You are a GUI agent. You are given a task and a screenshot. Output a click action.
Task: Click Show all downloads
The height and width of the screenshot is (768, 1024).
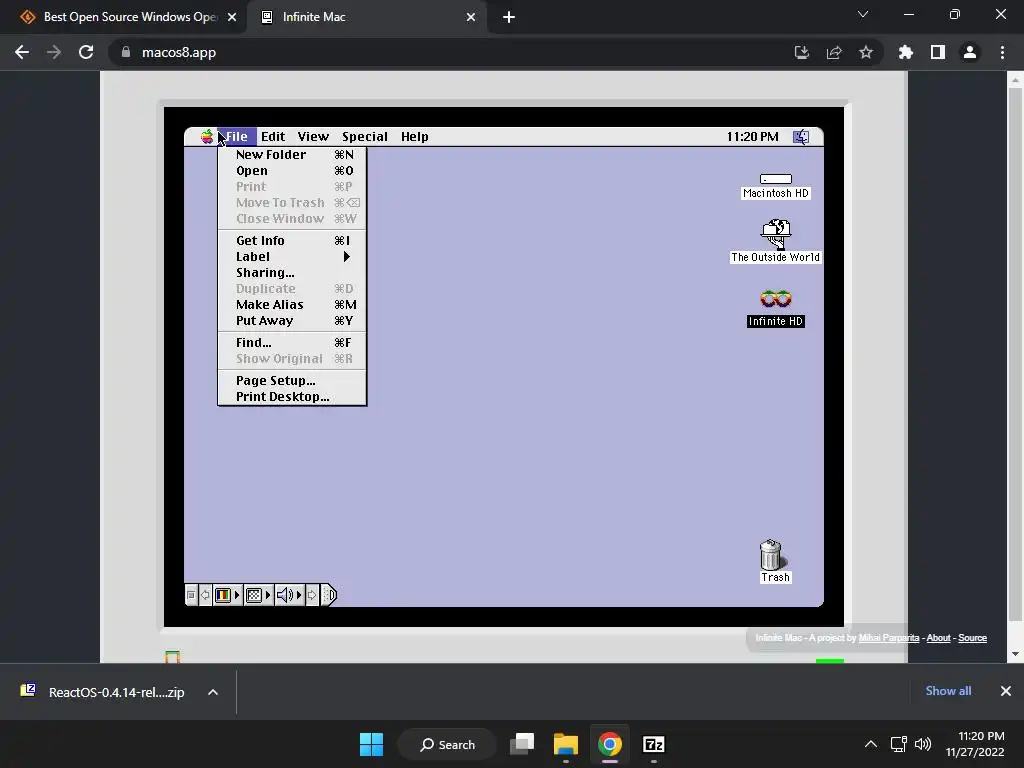(x=948, y=691)
